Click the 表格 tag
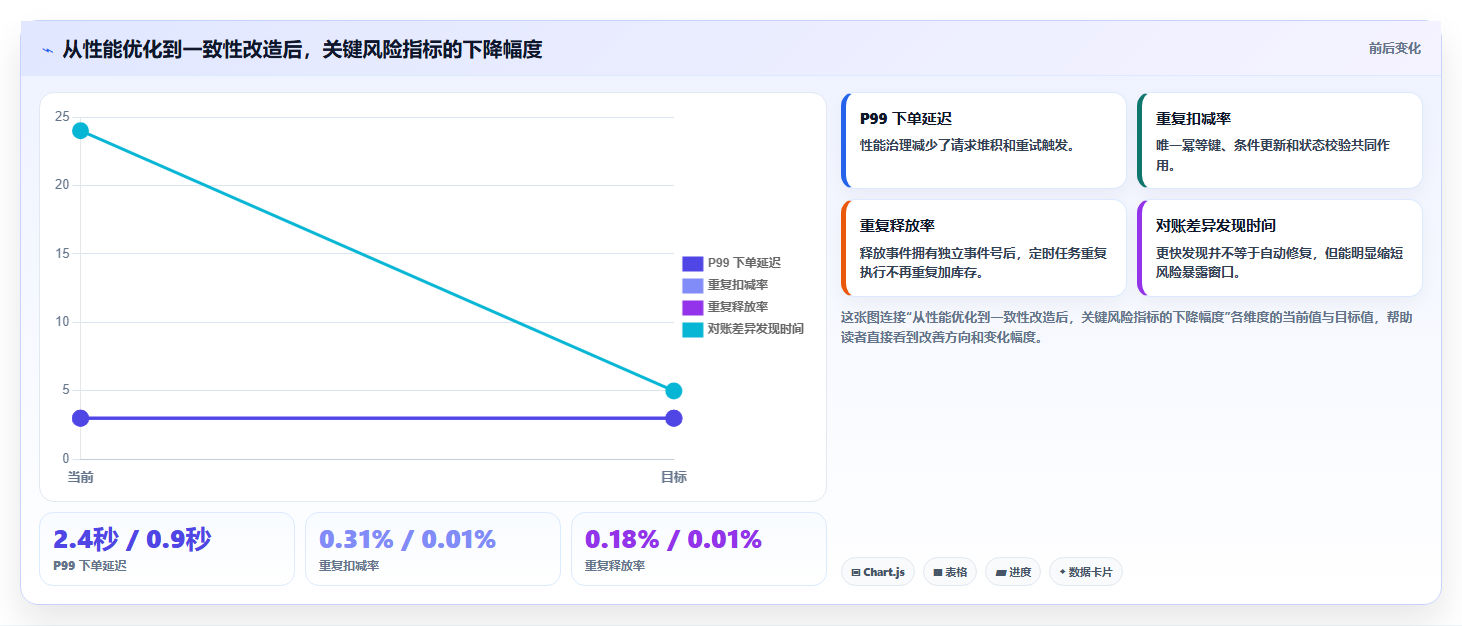Viewport: 1462px width, 626px height. (950, 572)
